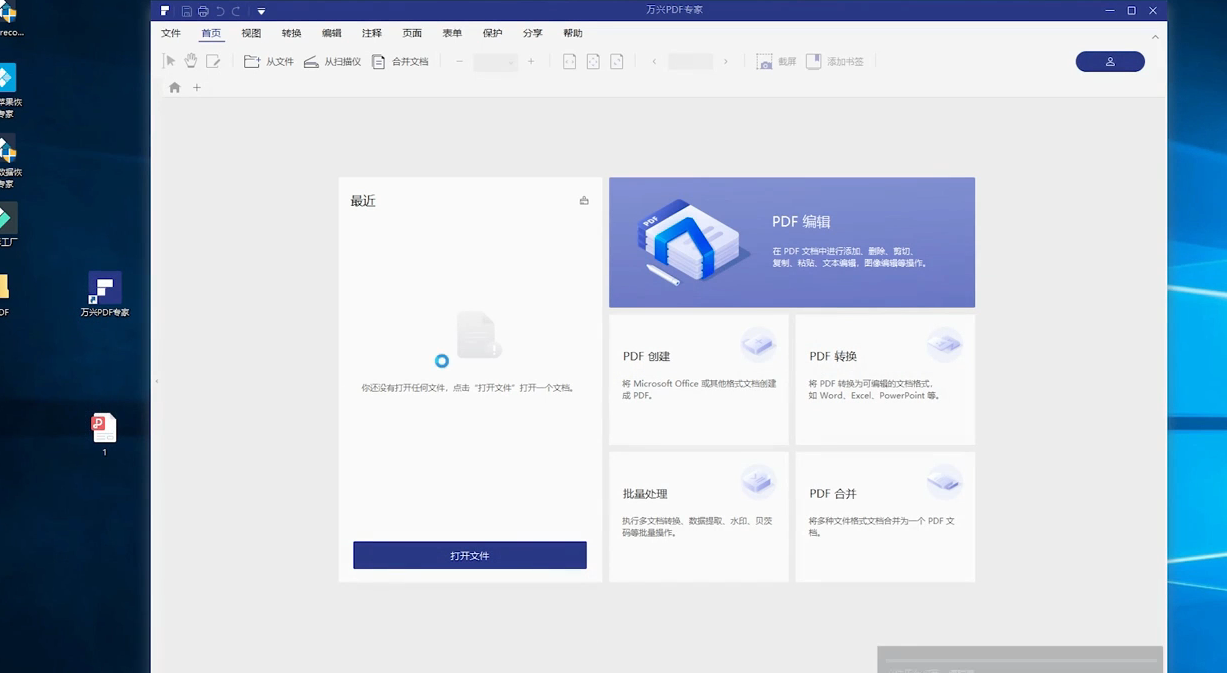Open the PDF 编辑 card
The width and height of the screenshot is (1227, 673).
pyautogui.click(x=792, y=242)
